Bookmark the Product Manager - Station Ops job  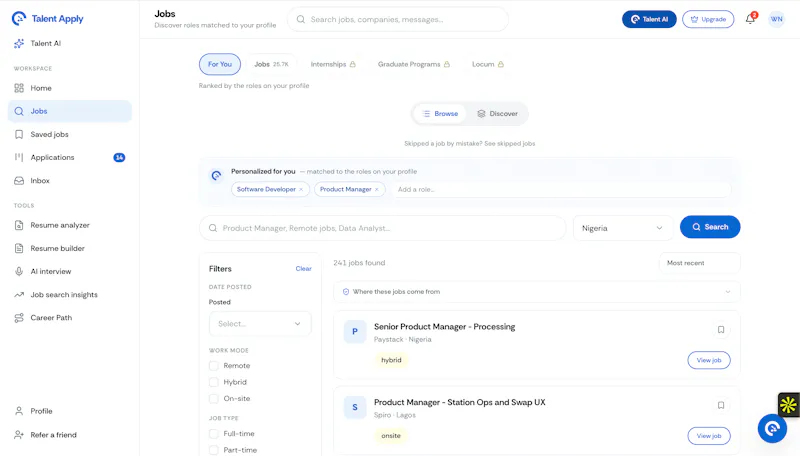721,405
